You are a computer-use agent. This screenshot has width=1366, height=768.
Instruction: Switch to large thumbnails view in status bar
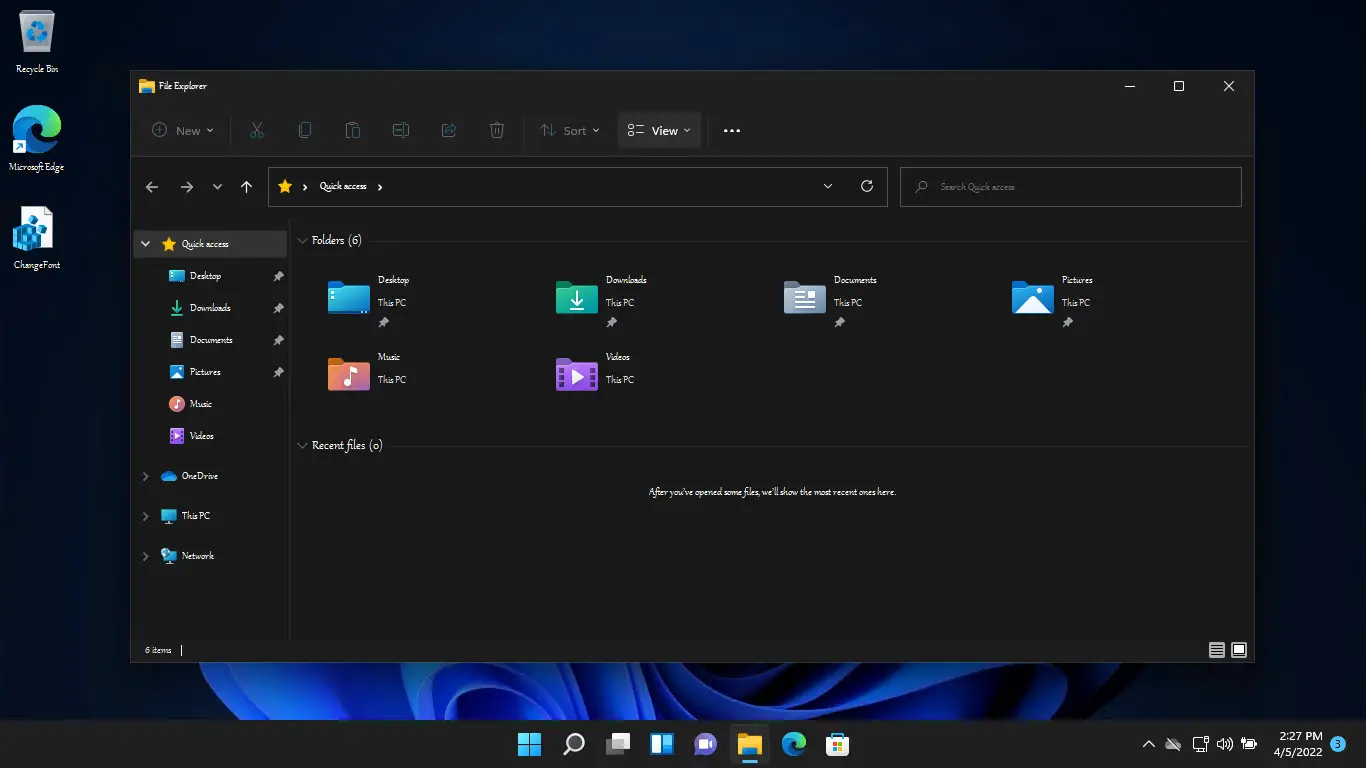[1239, 650]
